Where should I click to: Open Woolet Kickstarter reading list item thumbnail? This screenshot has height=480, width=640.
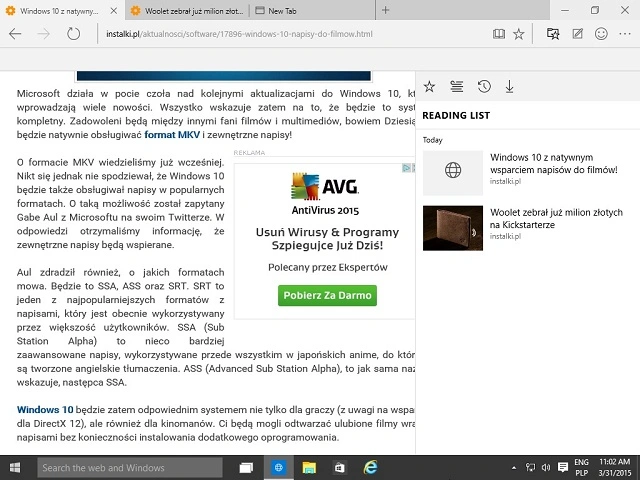pos(452,227)
